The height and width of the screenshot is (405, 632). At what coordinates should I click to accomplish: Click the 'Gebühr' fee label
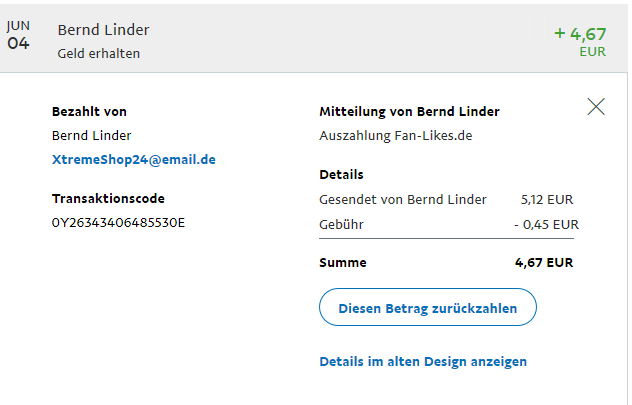(x=341, y=224)
